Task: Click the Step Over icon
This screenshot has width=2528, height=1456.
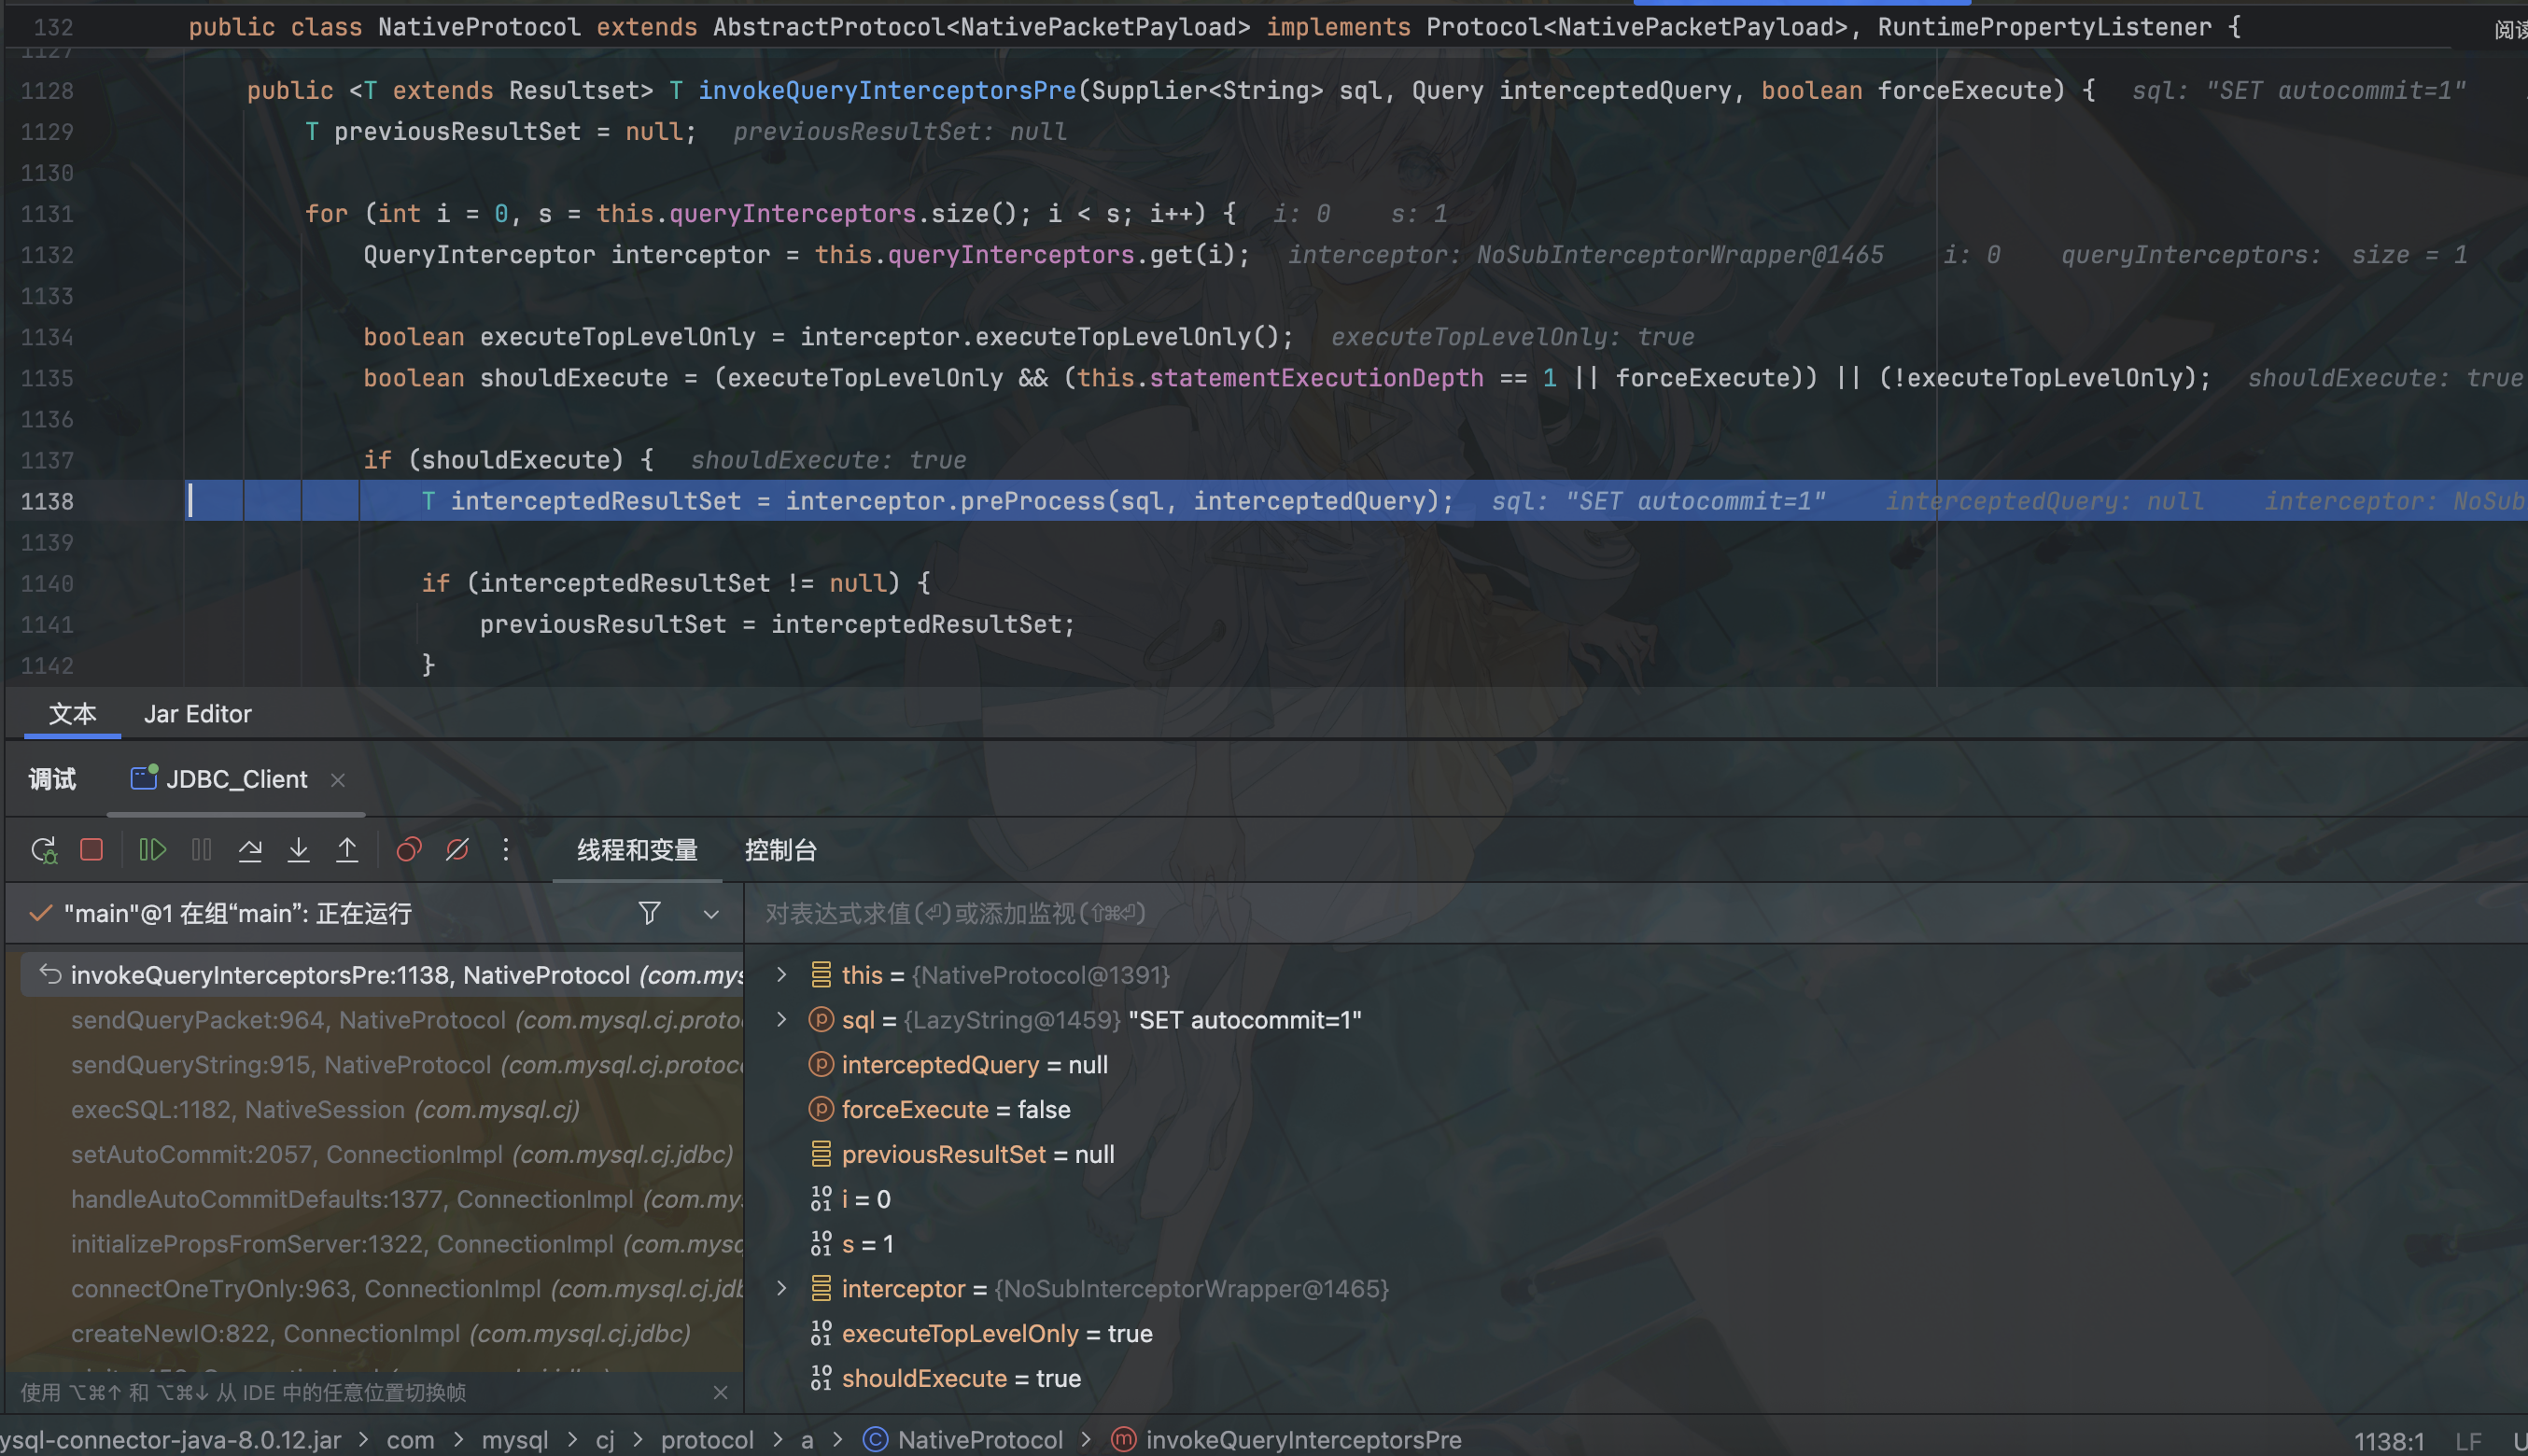Action: point(250,850)
